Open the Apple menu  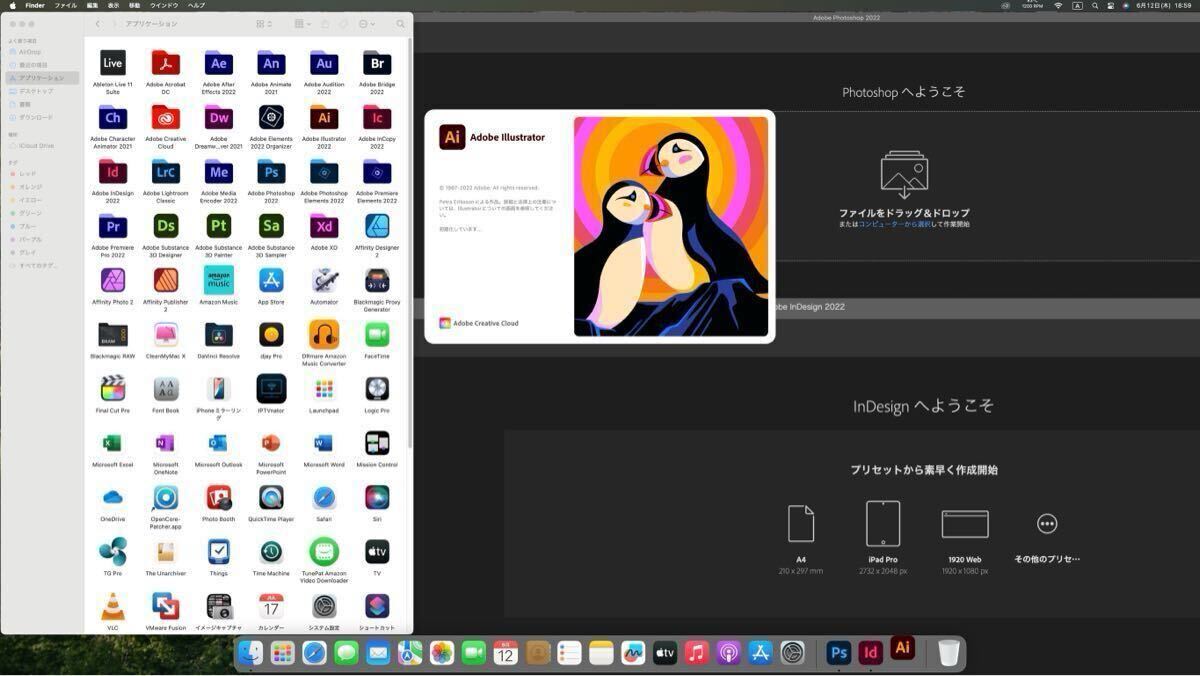(12, 5)
